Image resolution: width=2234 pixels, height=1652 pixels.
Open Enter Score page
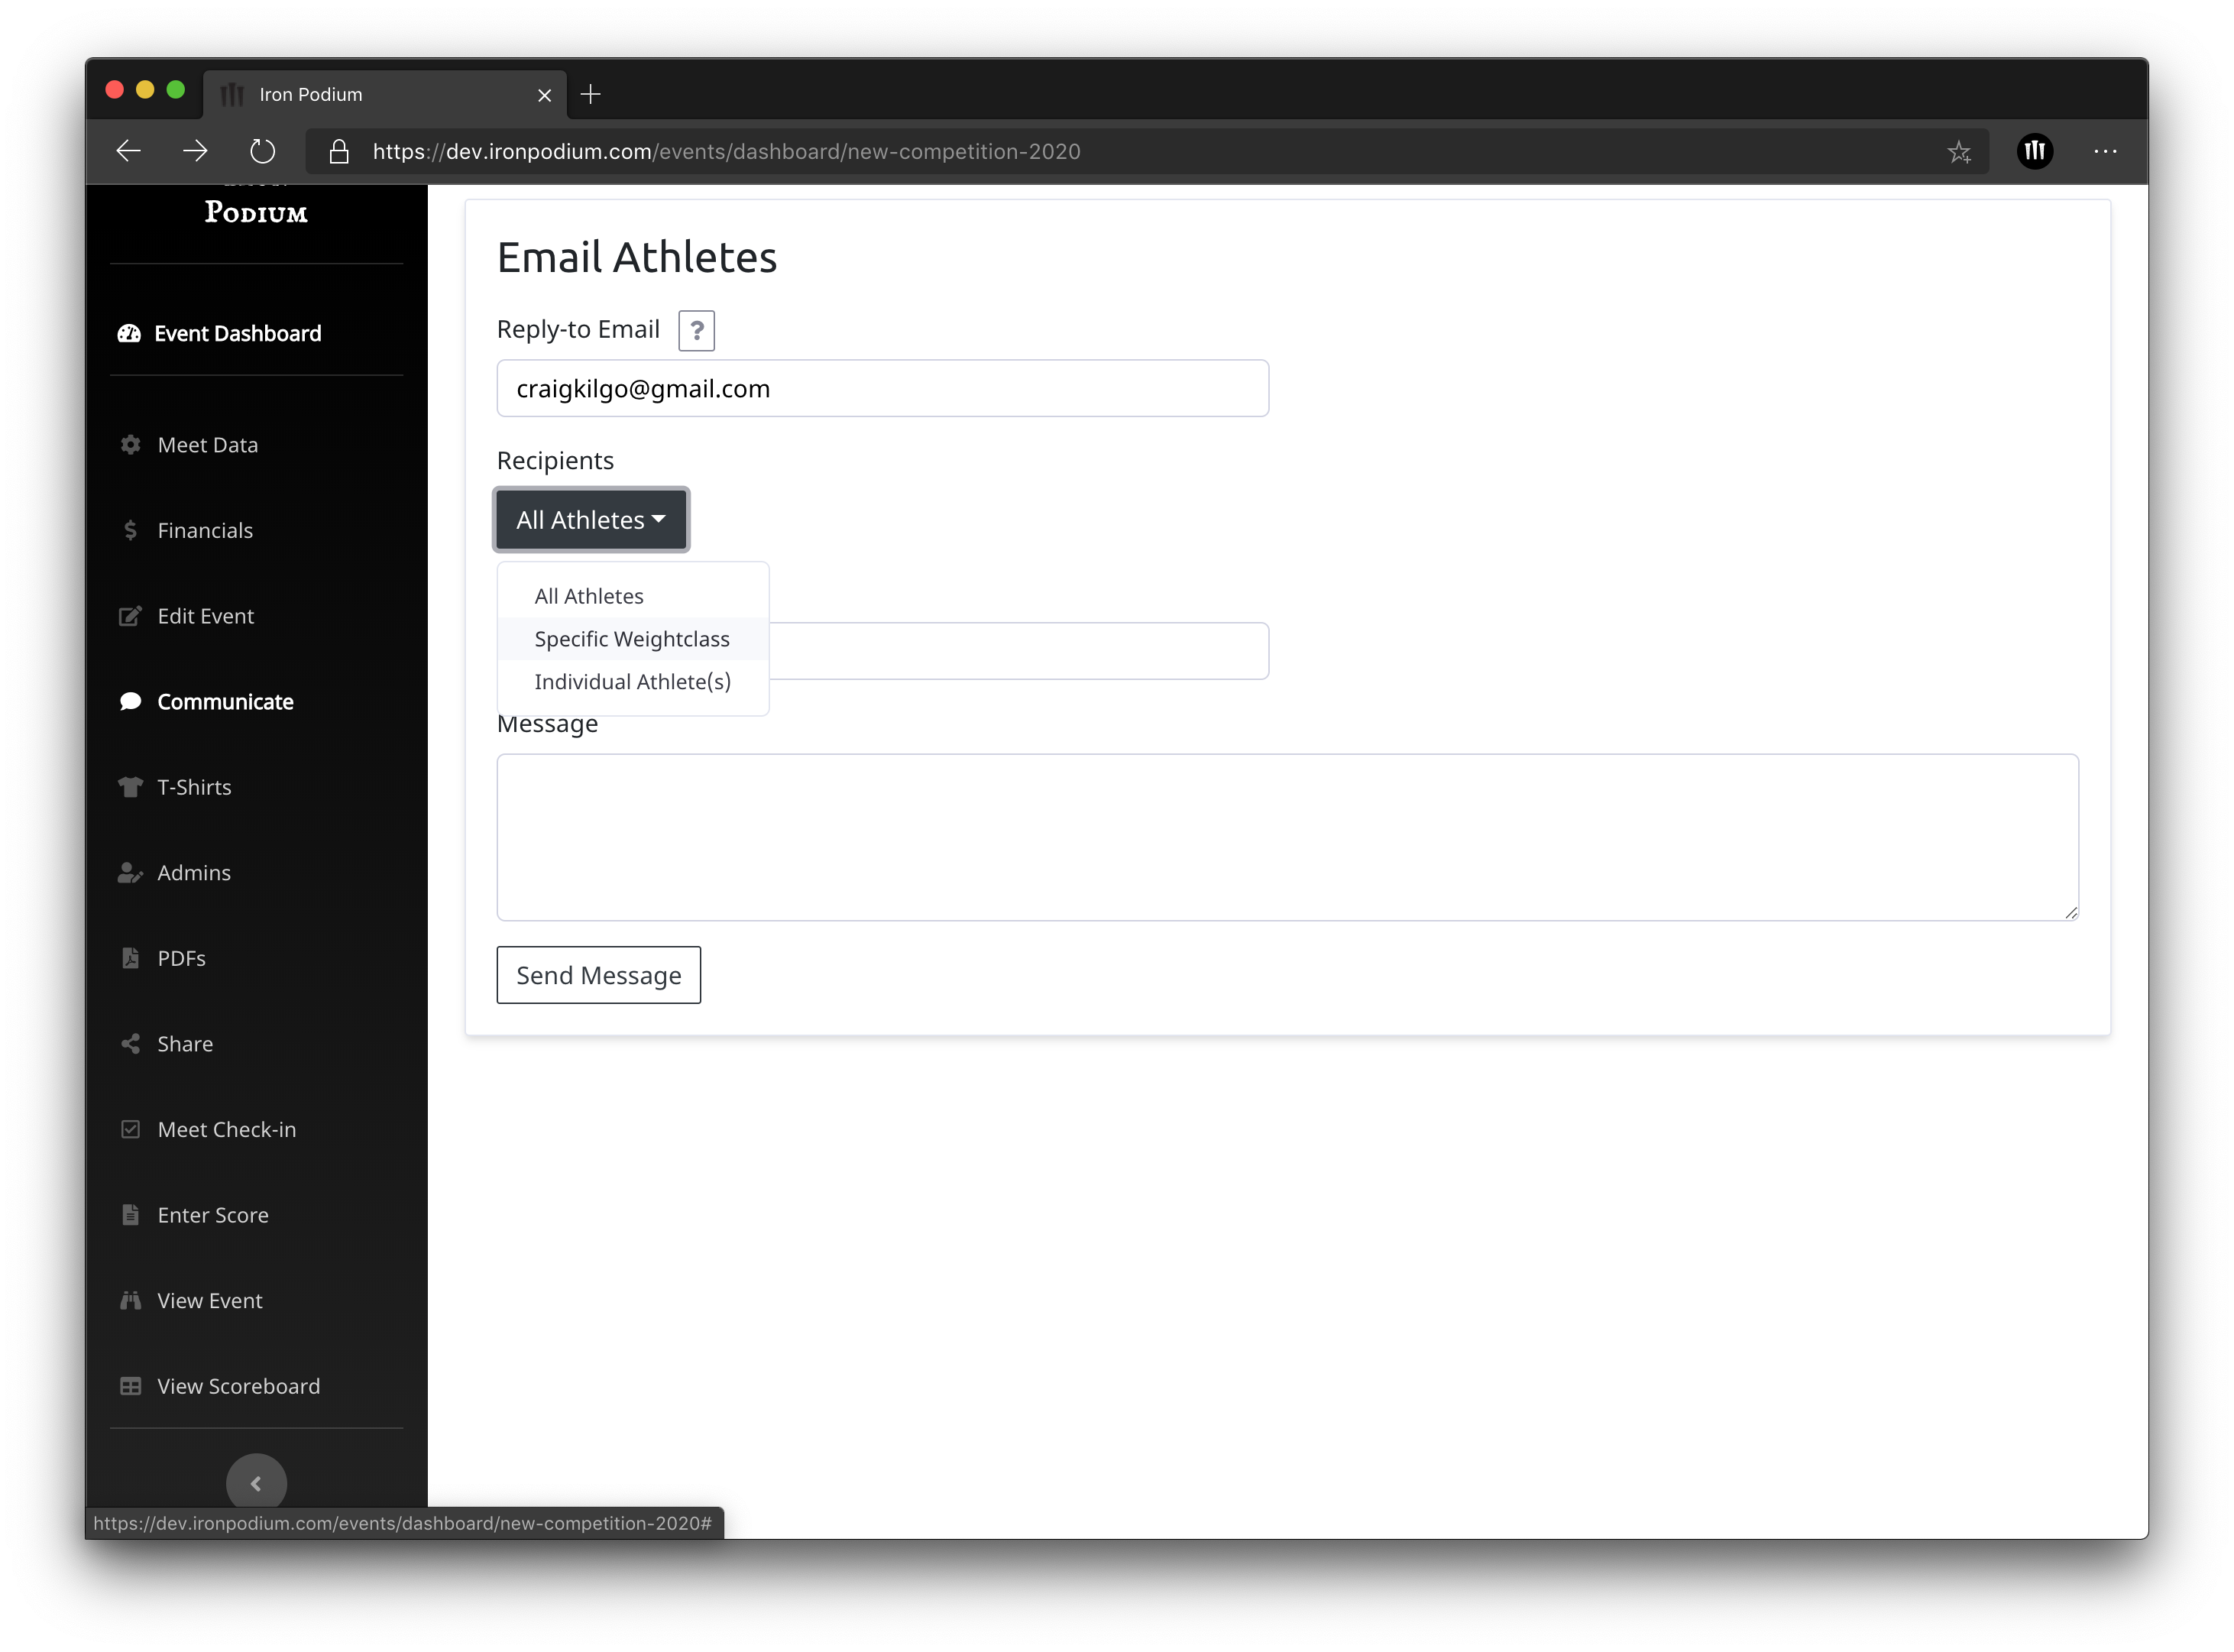tap(213, 1215)
